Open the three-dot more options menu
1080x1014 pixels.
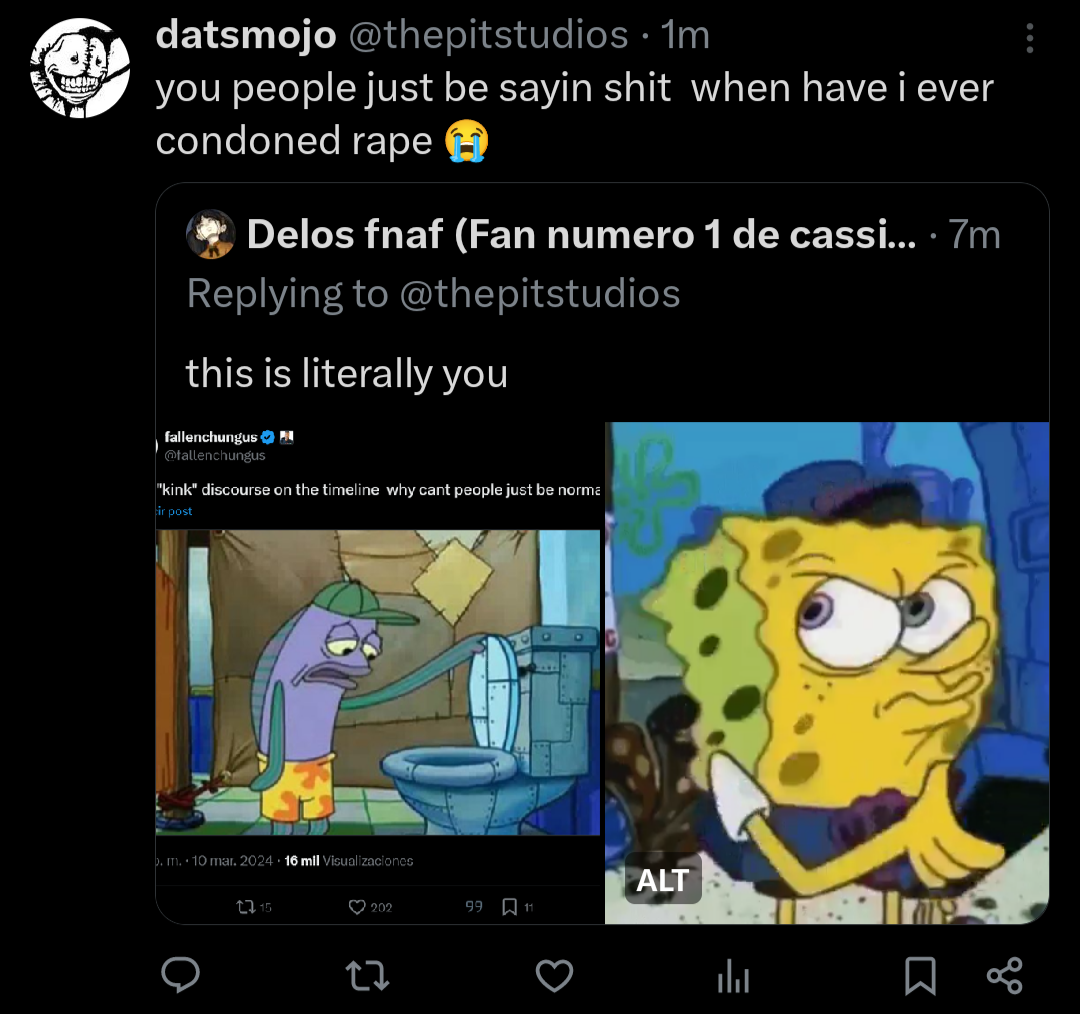coord(1030,39)
